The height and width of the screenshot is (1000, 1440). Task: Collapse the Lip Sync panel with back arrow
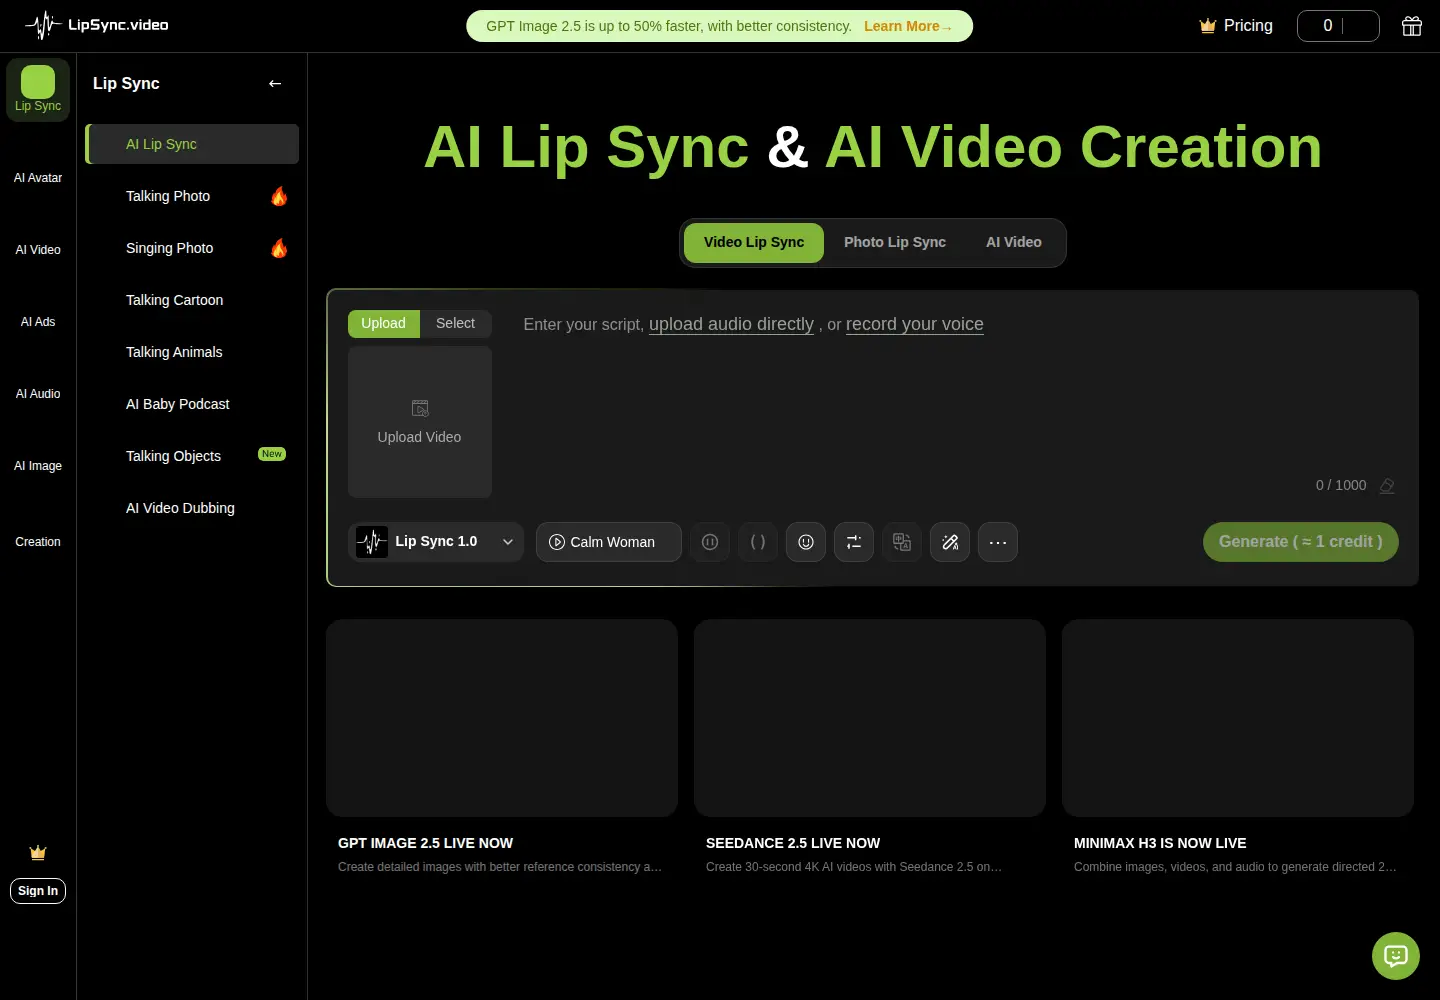click(275, 84)
